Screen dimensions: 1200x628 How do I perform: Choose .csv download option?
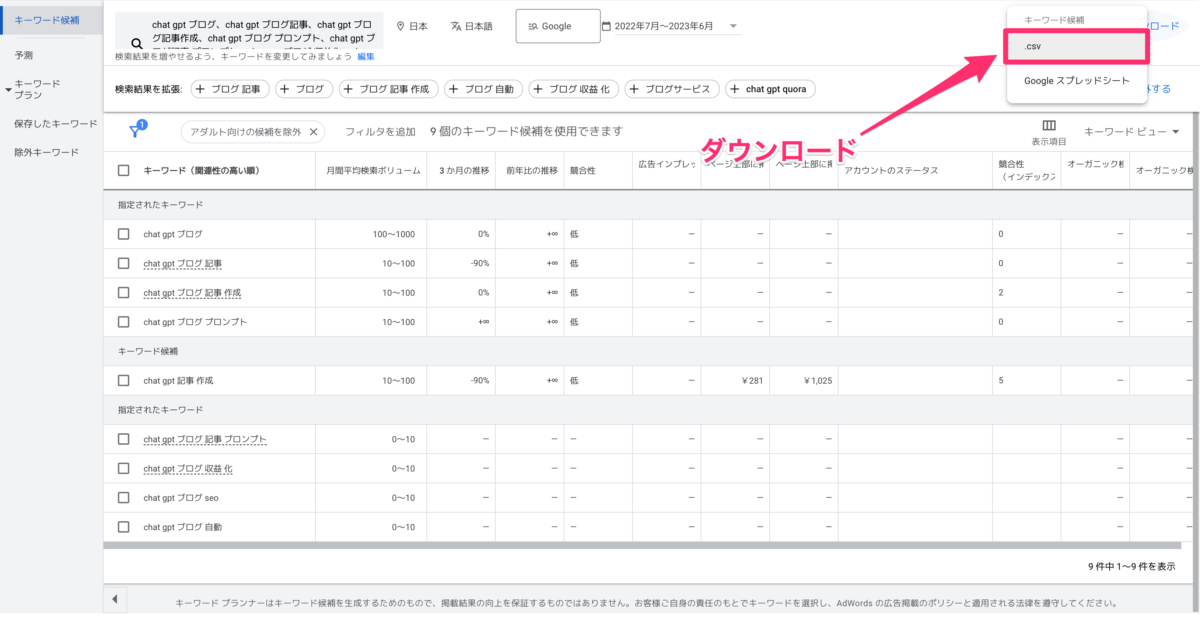point(1076,48)
